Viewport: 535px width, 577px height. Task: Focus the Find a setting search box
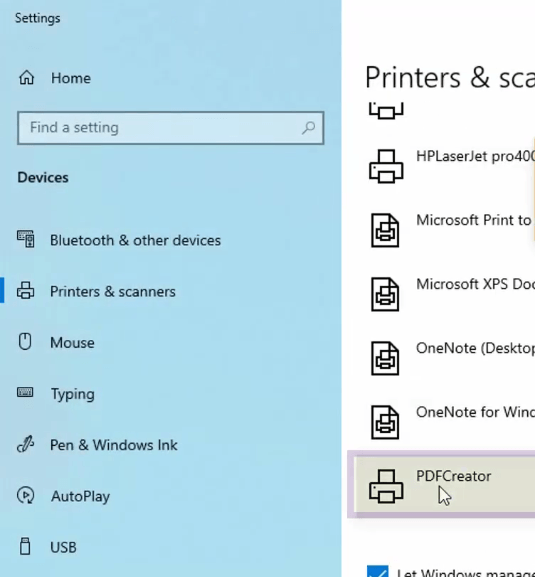170,128
